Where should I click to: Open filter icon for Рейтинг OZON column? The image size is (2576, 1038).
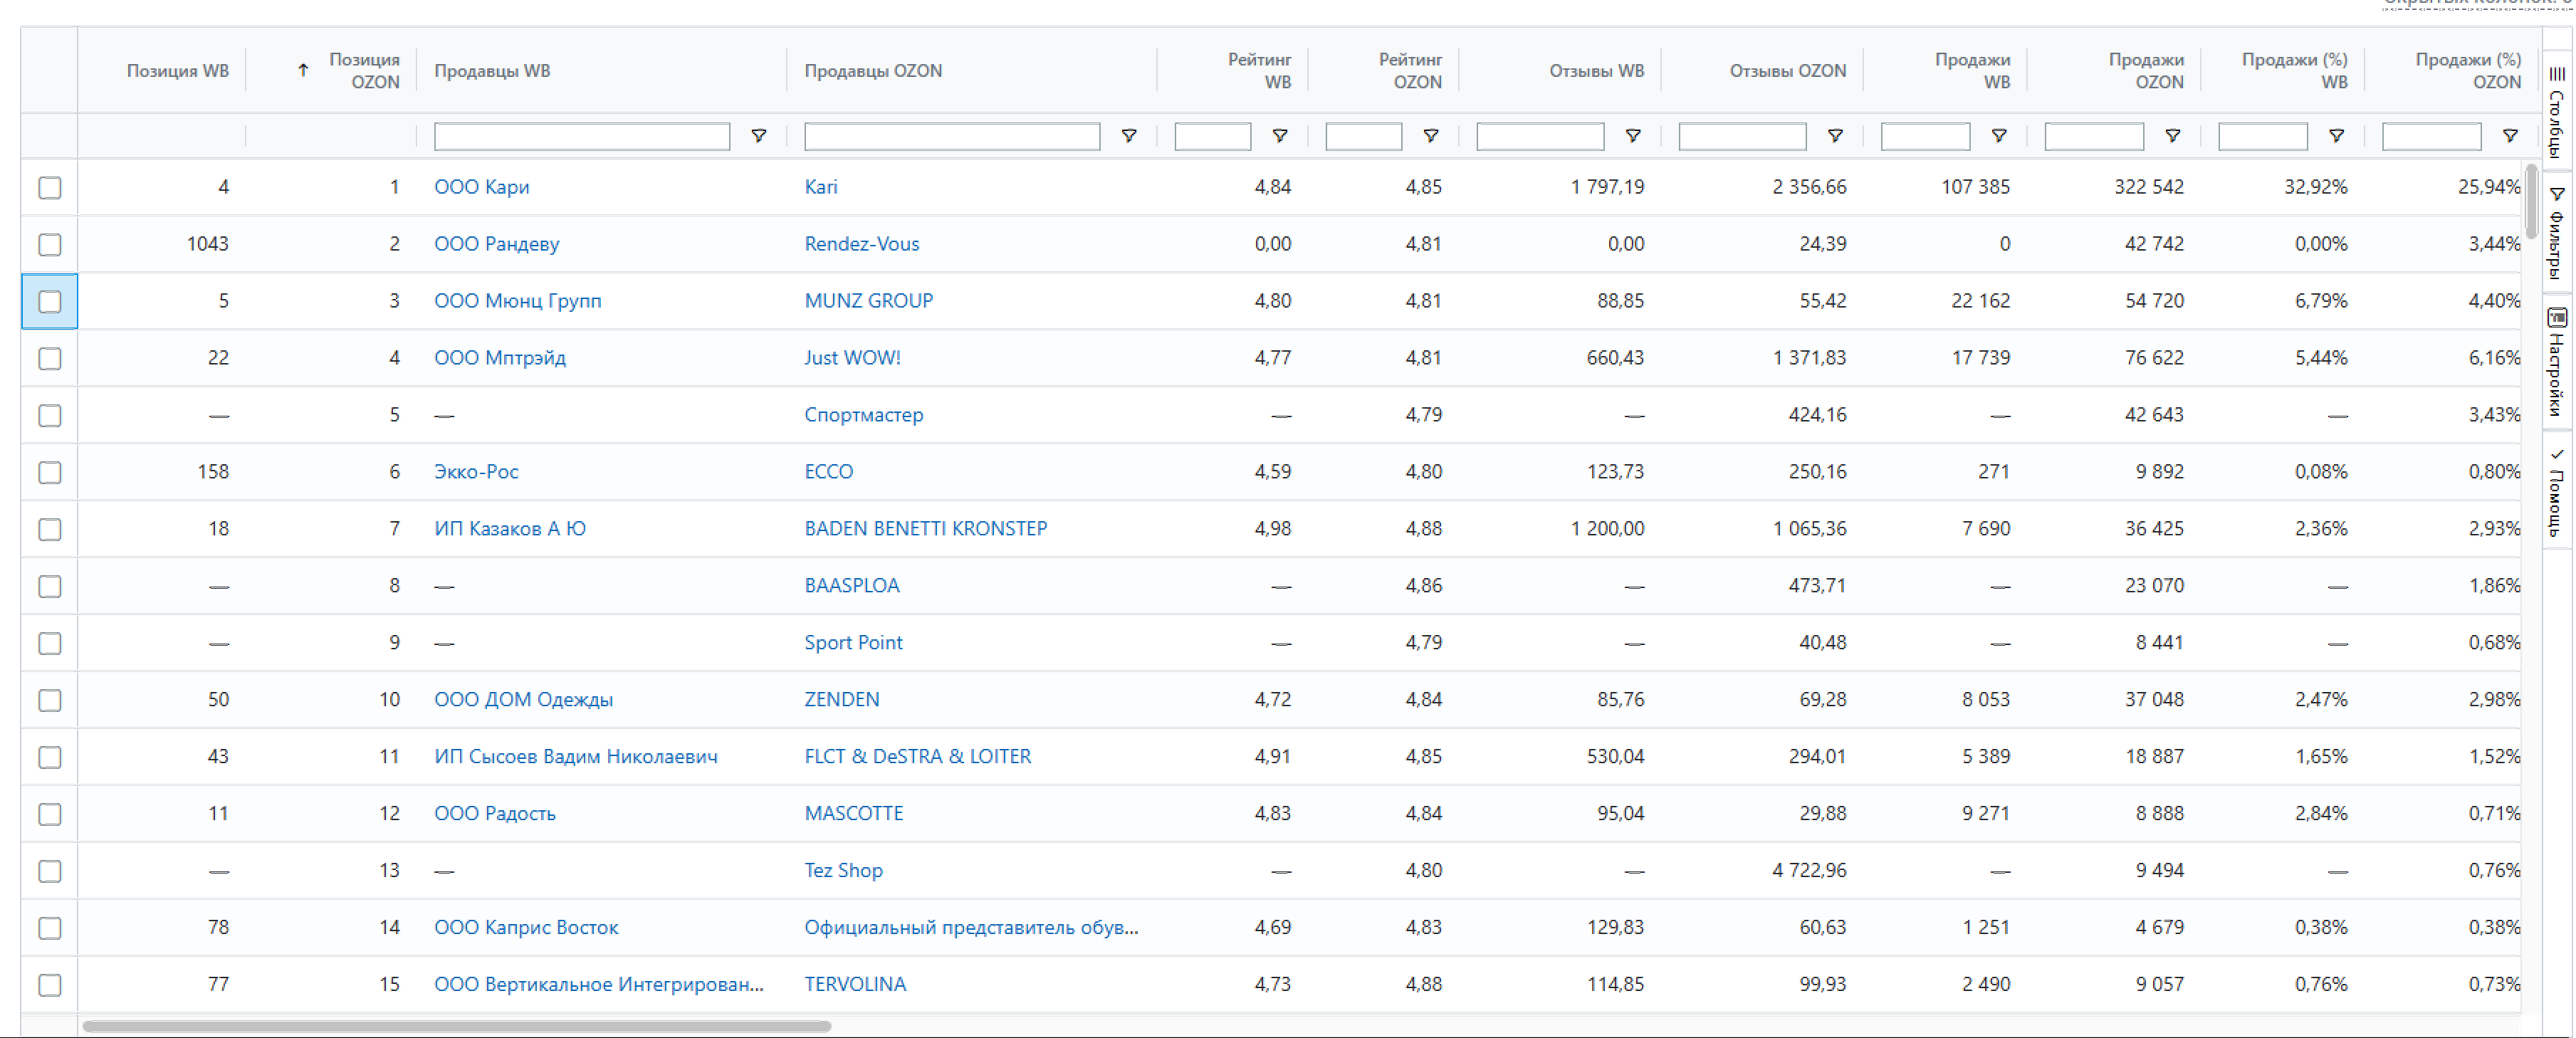click(1431, 136)
